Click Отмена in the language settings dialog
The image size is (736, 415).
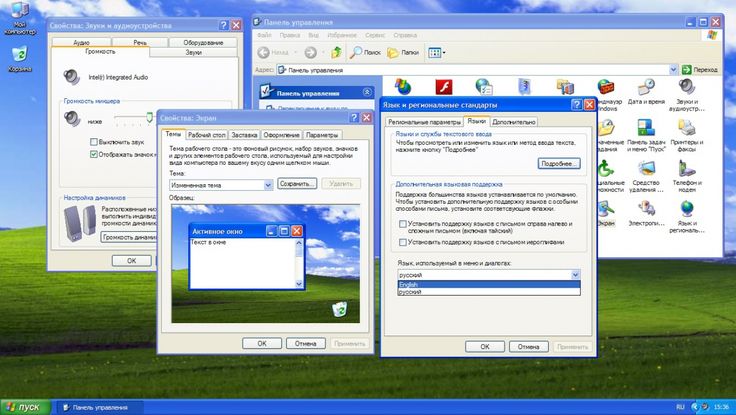[529, 346]
